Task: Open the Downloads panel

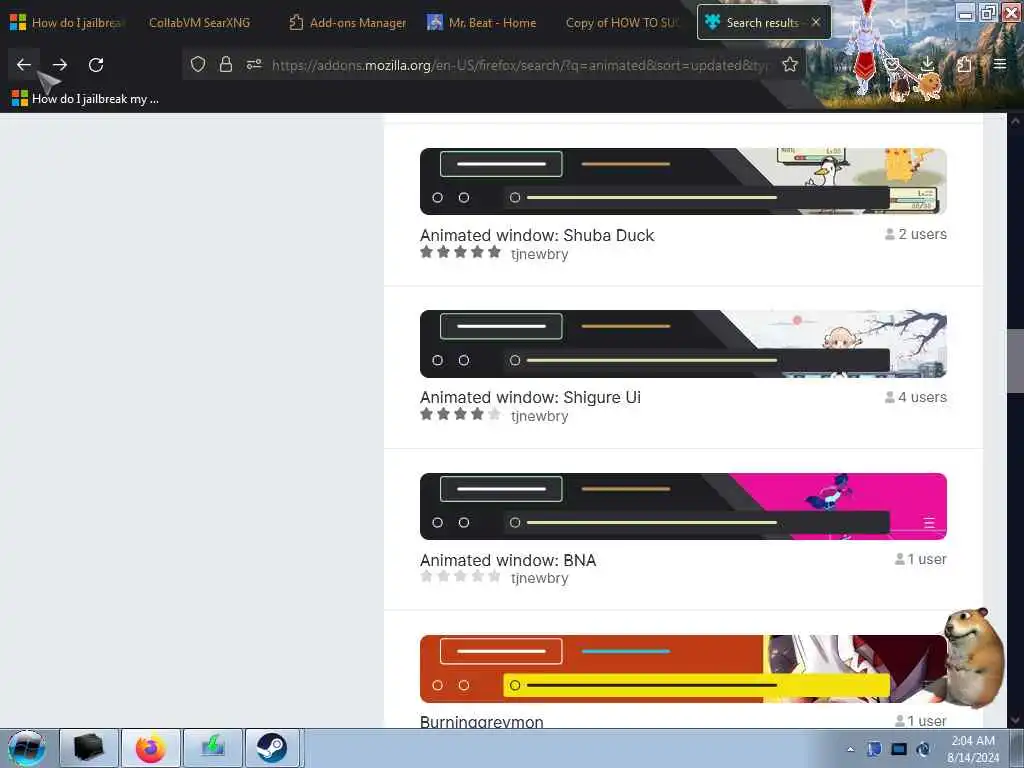Action: coord(927,64)
